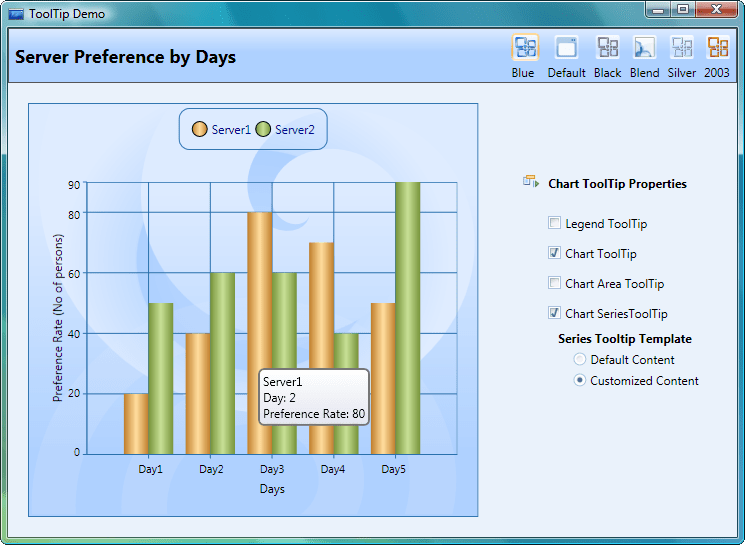Image resolution: width=745 pixels, height=545 pixels.
Task: Click the Day: 2 tooltip line
Action: click(279, 398)
